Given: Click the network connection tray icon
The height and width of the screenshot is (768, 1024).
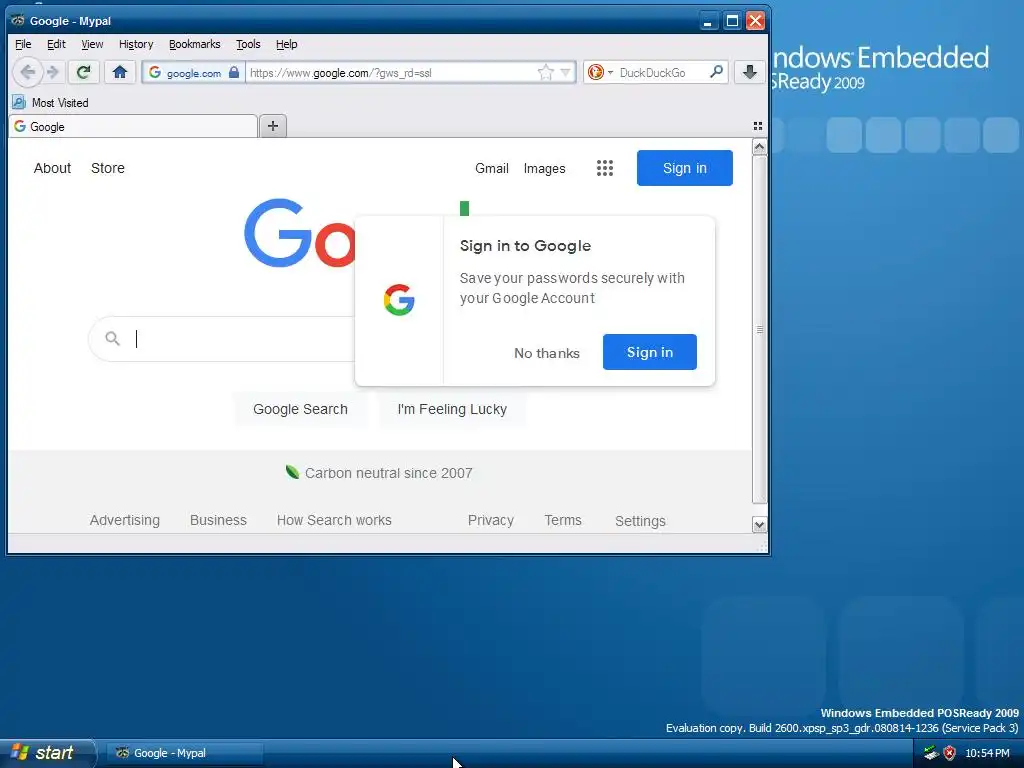Looking at the screenshot, I should click(x=931, y=753).
